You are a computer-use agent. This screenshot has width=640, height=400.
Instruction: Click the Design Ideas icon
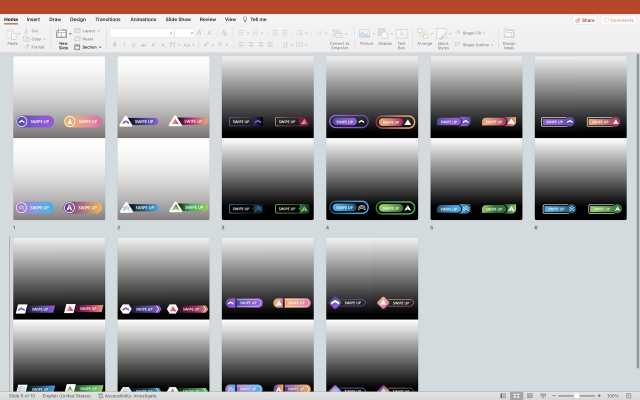tap(509, 35)
